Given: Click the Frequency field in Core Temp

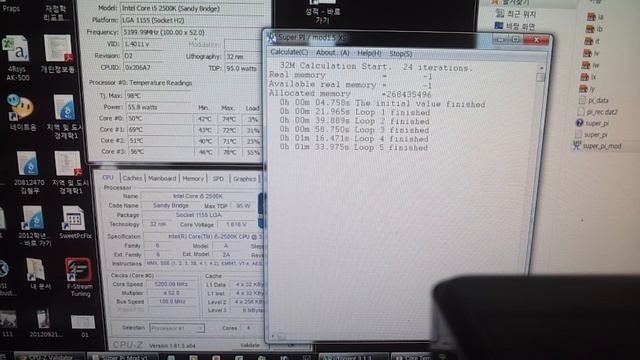Looking at the screenshot, I should point(192,32).
